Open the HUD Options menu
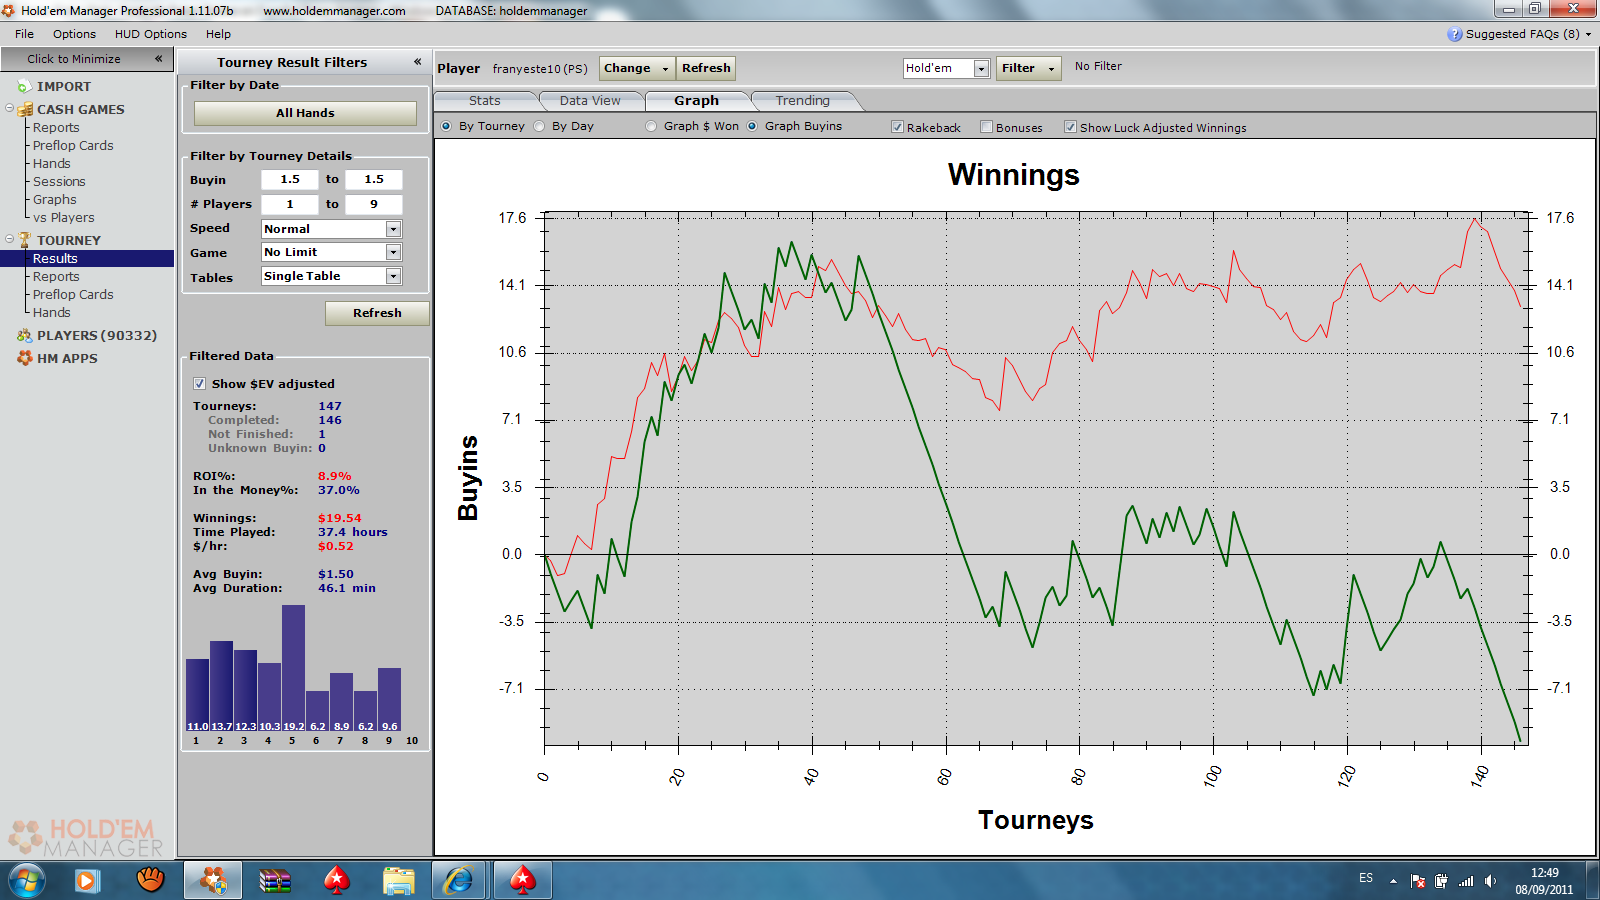The width and height of the screenshot is (1600, 900). [x=150, y=34]
